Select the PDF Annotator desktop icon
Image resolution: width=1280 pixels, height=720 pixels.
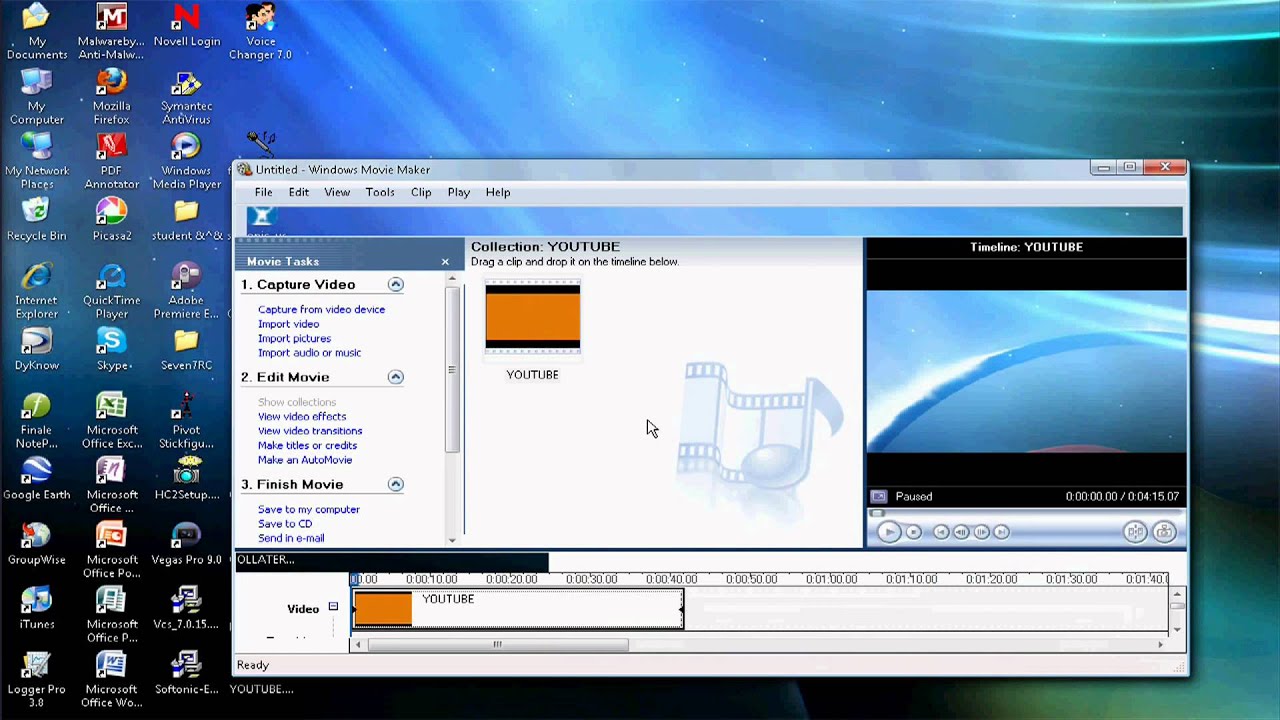click(111, 161)
